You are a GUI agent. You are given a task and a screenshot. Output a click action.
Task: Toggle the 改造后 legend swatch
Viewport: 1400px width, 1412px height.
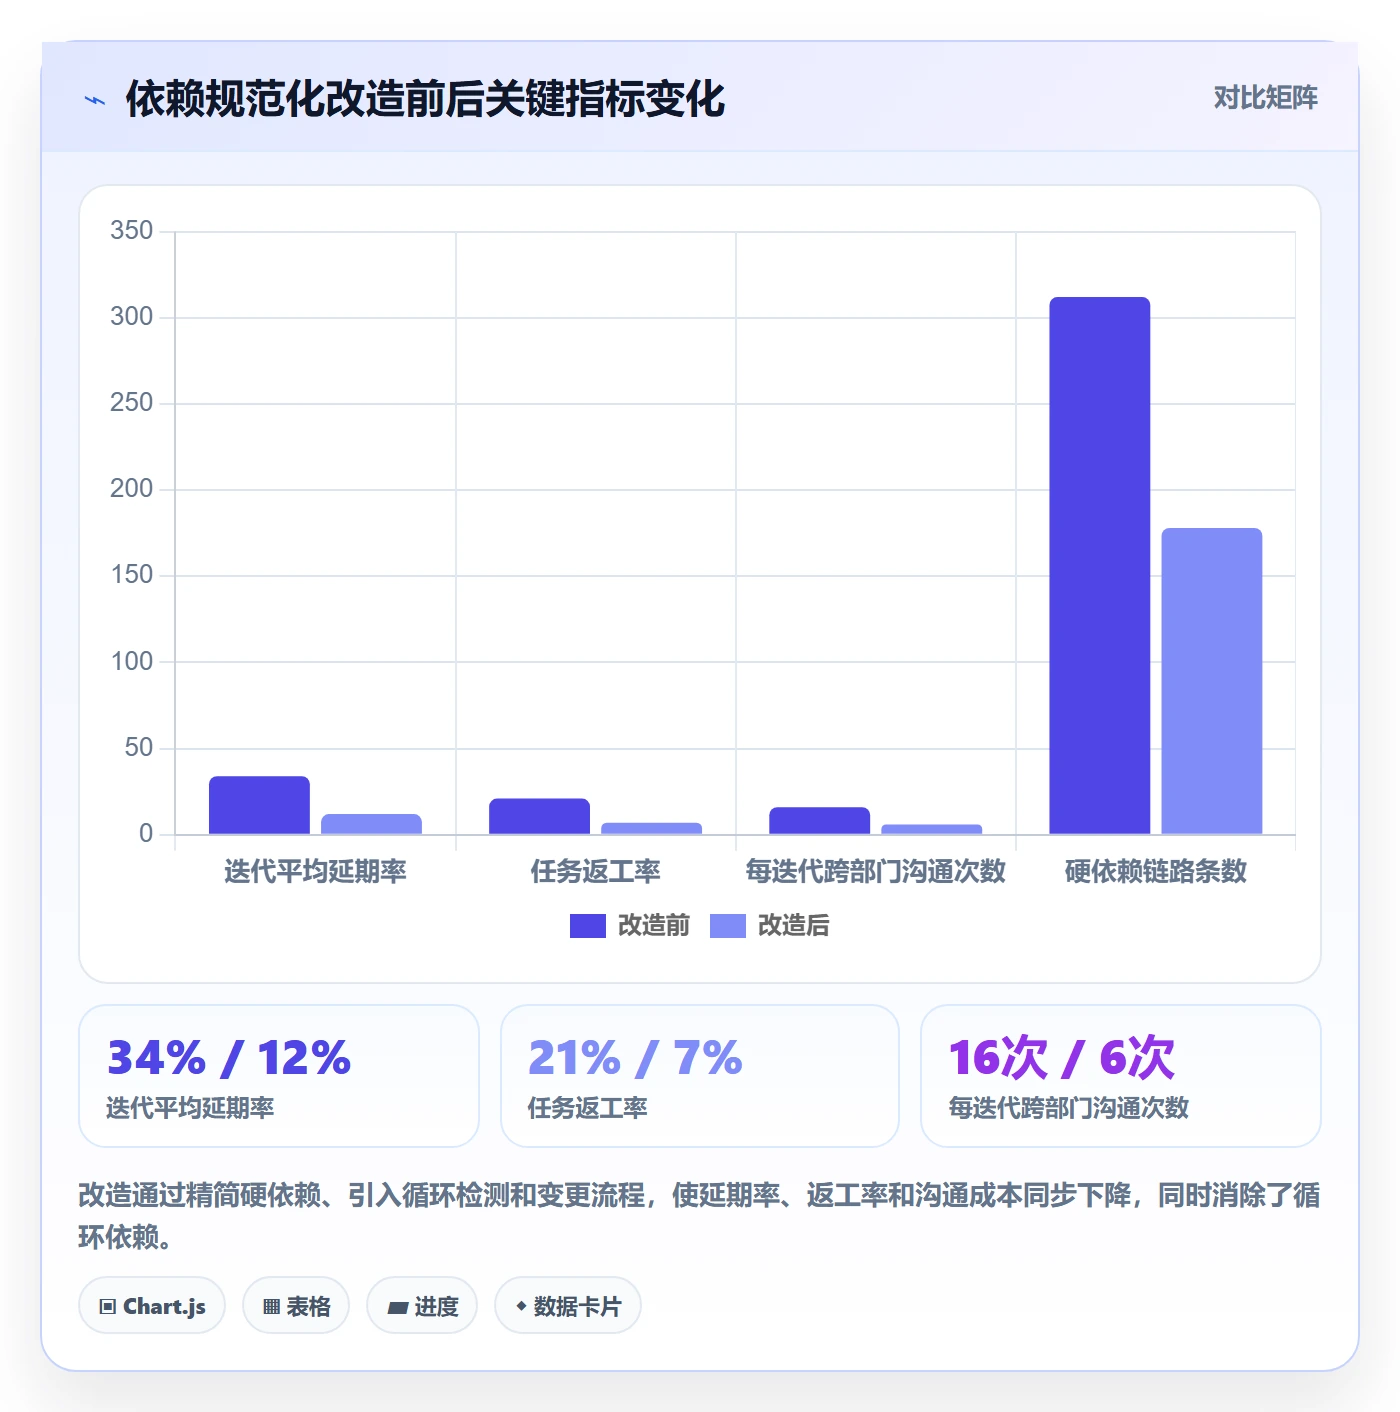pos(728,926)
